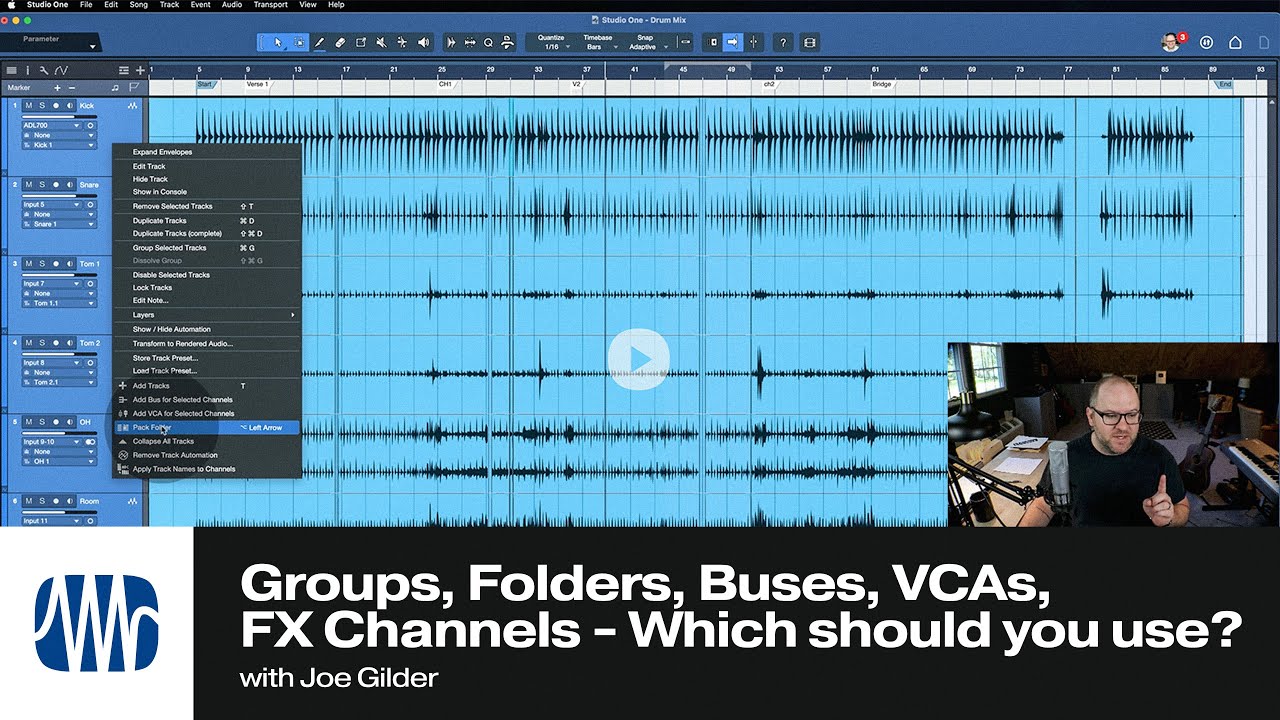The image size is (1280, 720).
Task: Open the Snare 1 channel dropdown
Action: coord(59,224)
